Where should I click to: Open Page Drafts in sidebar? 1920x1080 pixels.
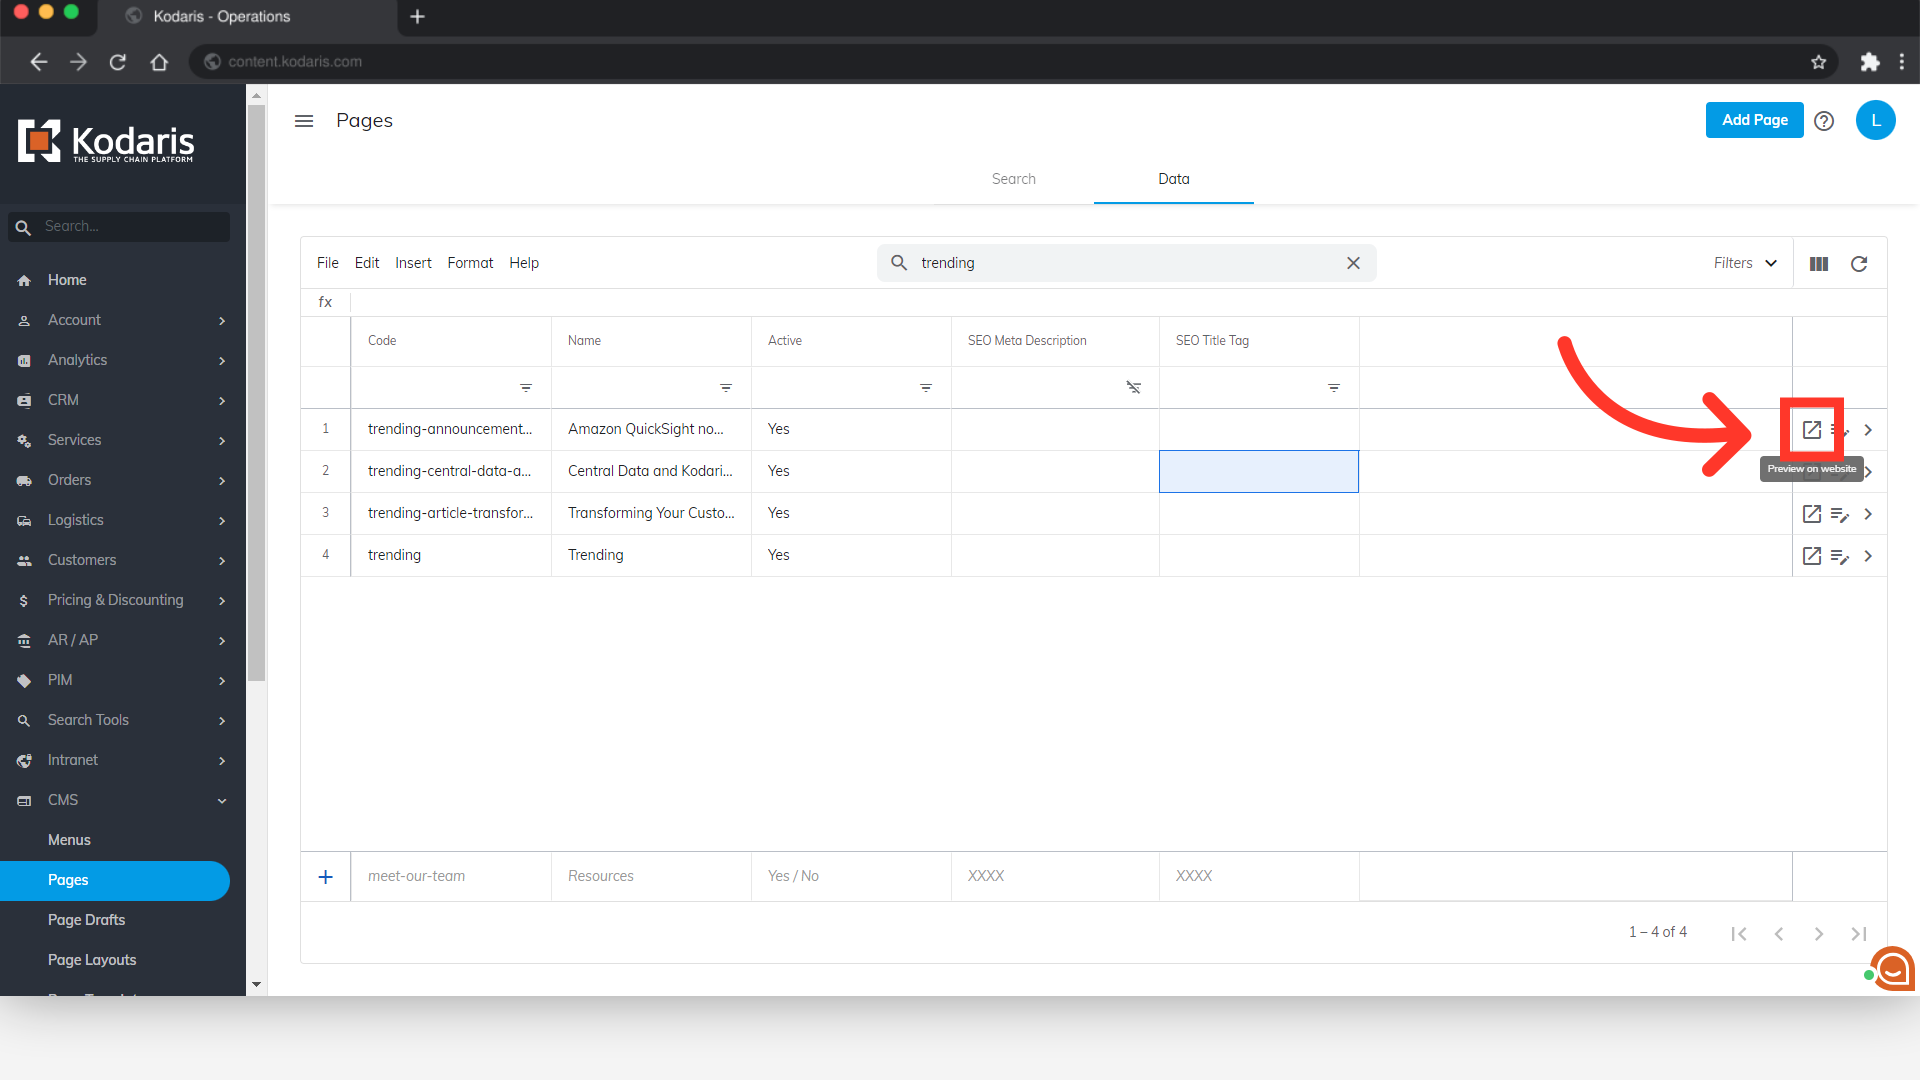coord(87,920)
